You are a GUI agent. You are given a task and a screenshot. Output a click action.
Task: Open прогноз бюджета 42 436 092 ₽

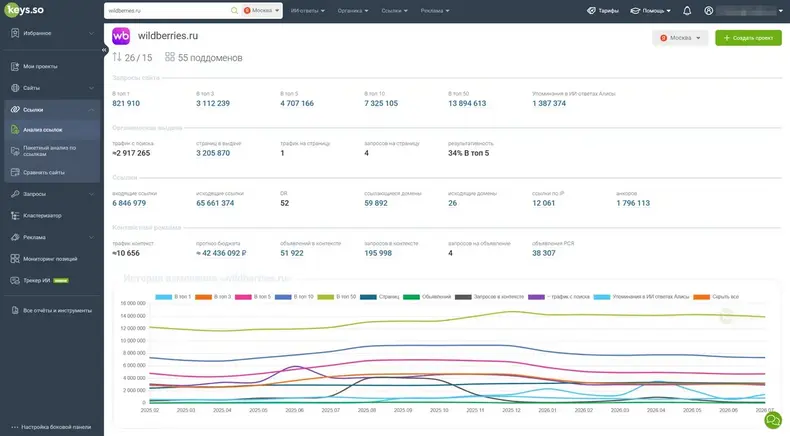click(x=221, y=253)
